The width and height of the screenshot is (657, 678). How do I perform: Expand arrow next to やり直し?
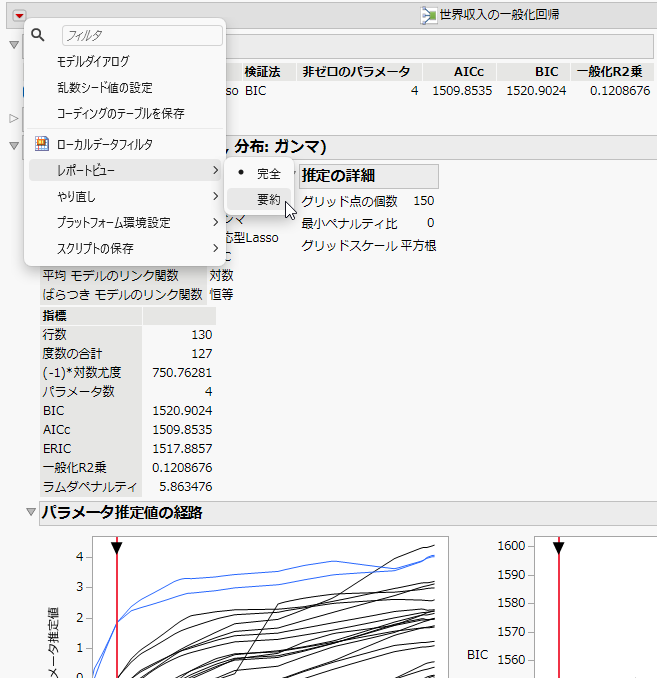[215, 197]
